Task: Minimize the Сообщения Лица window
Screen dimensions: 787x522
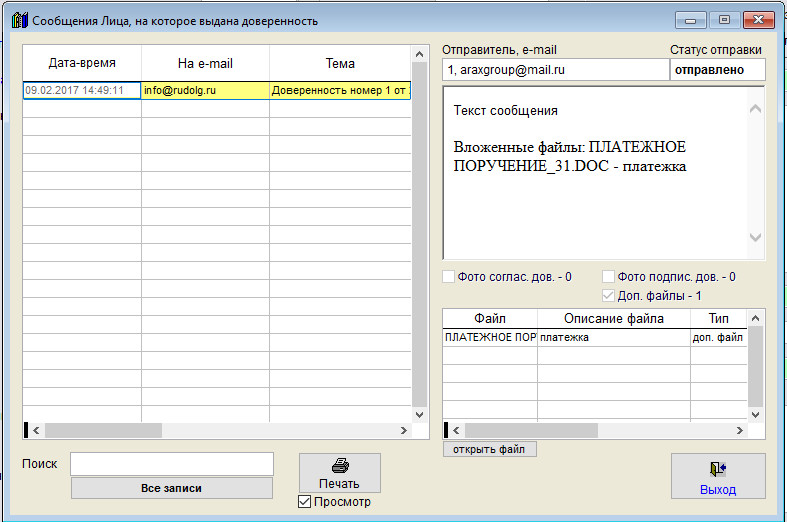Action: pos(691,20)
